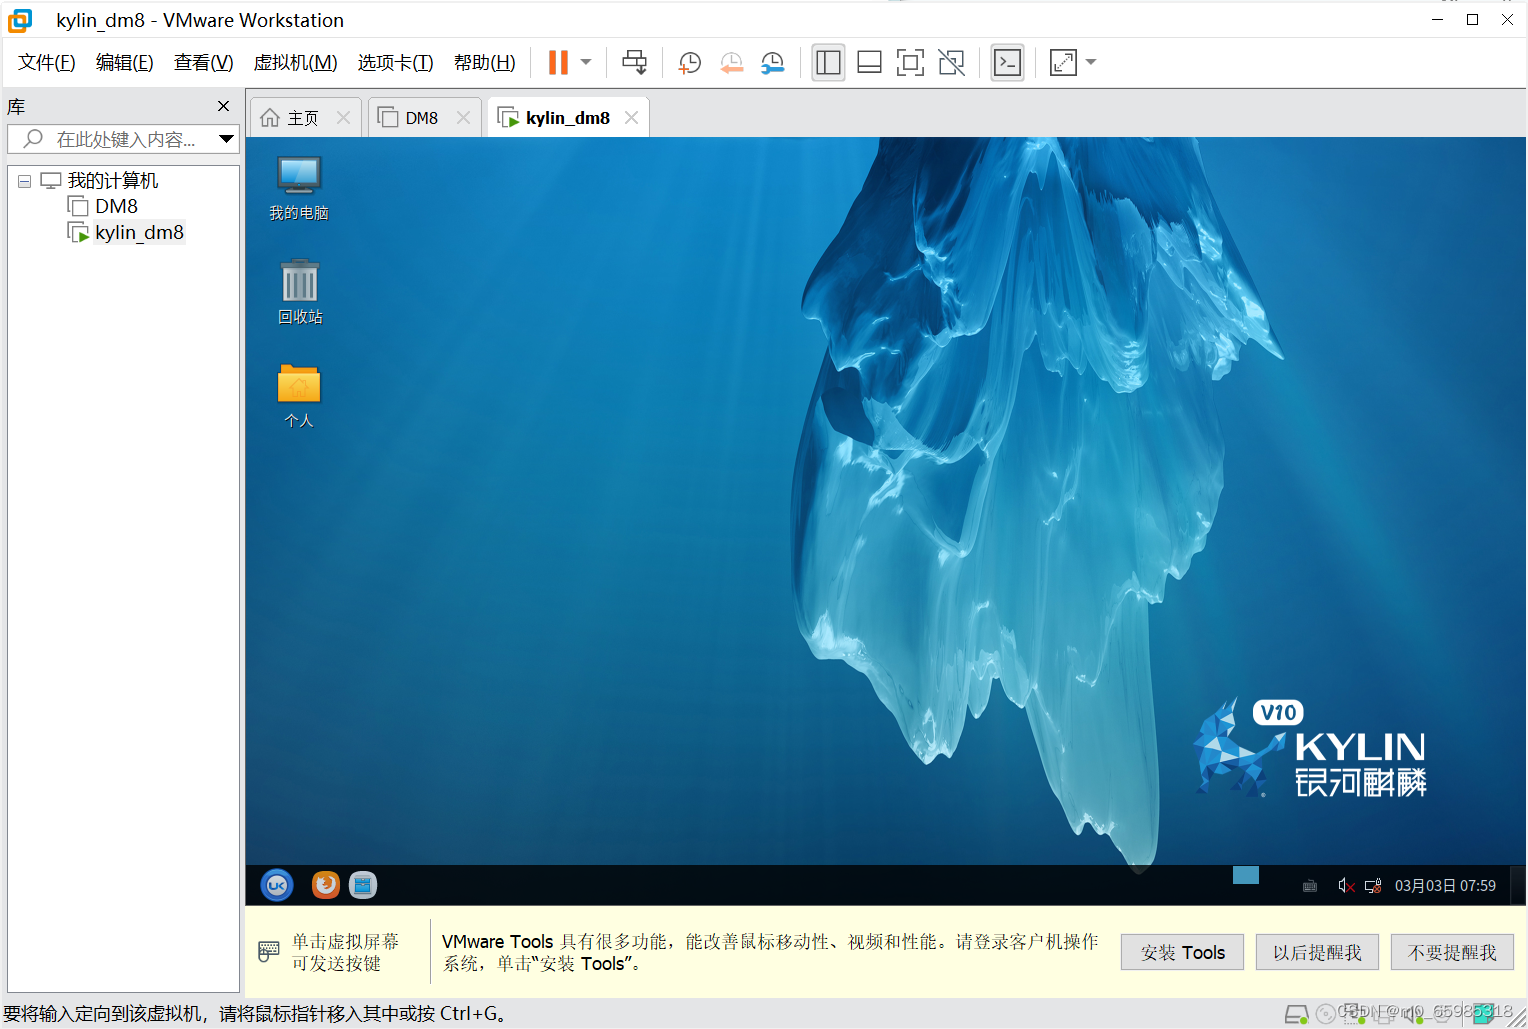Open the 查看(V) menu

(x=203, y=62)
